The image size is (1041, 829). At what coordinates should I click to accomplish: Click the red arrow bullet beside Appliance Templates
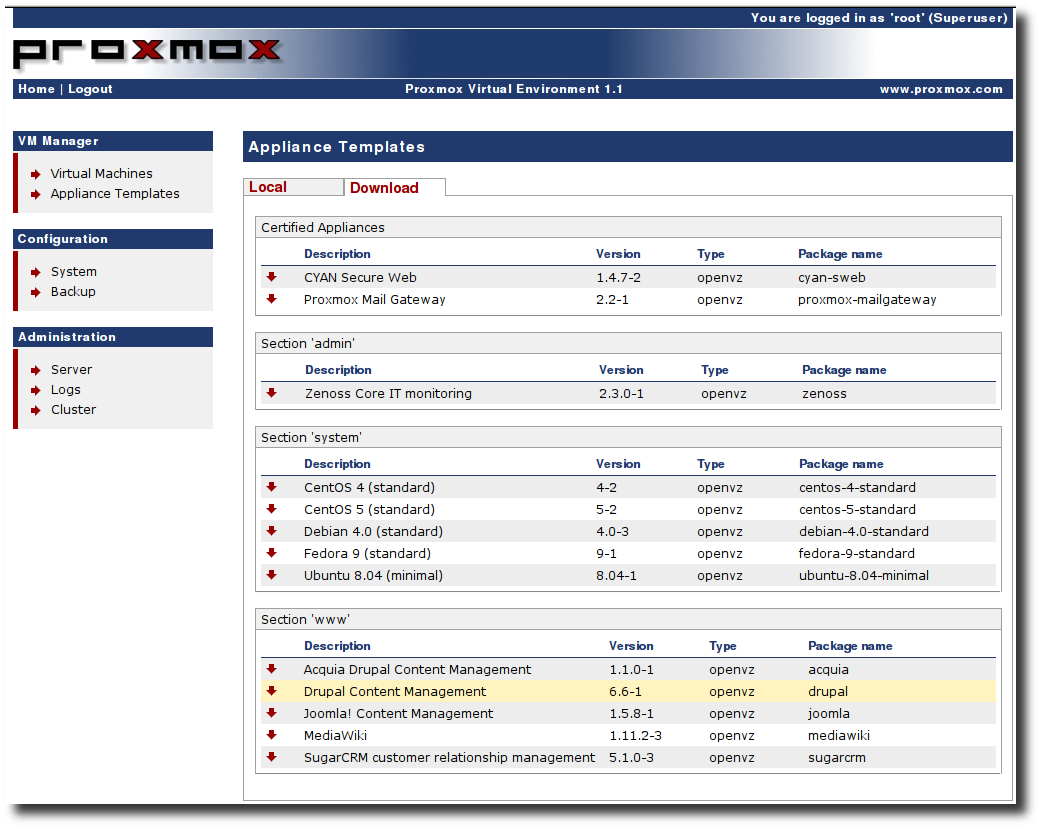pos(36,194)
